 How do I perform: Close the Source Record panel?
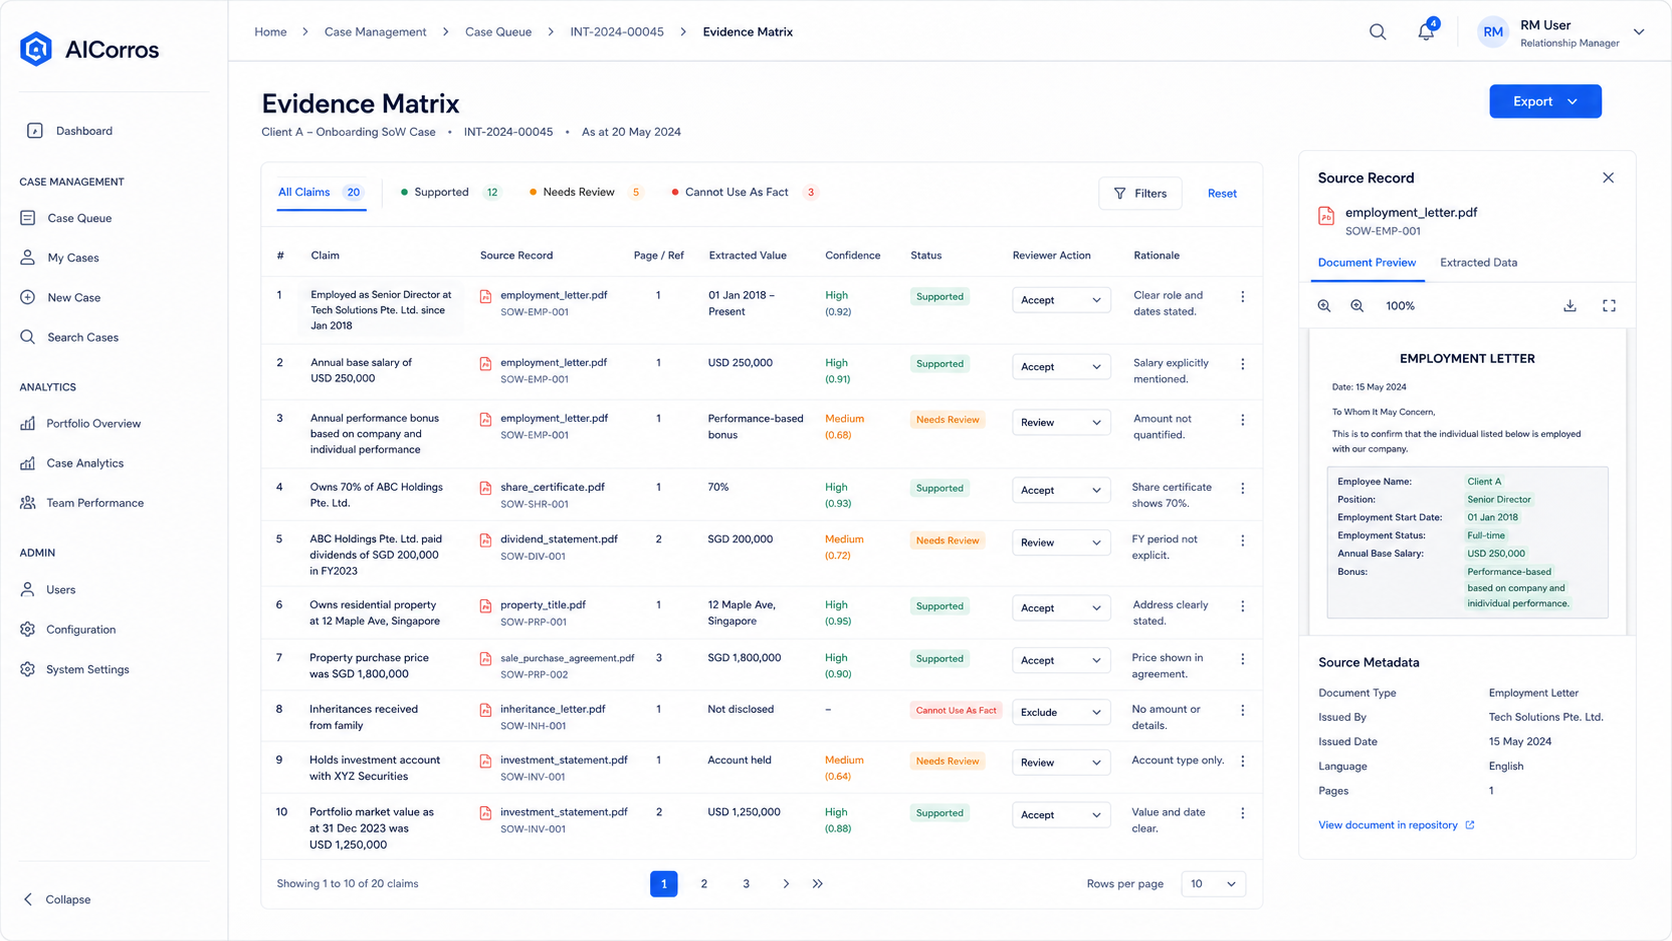click(1608, 178)
